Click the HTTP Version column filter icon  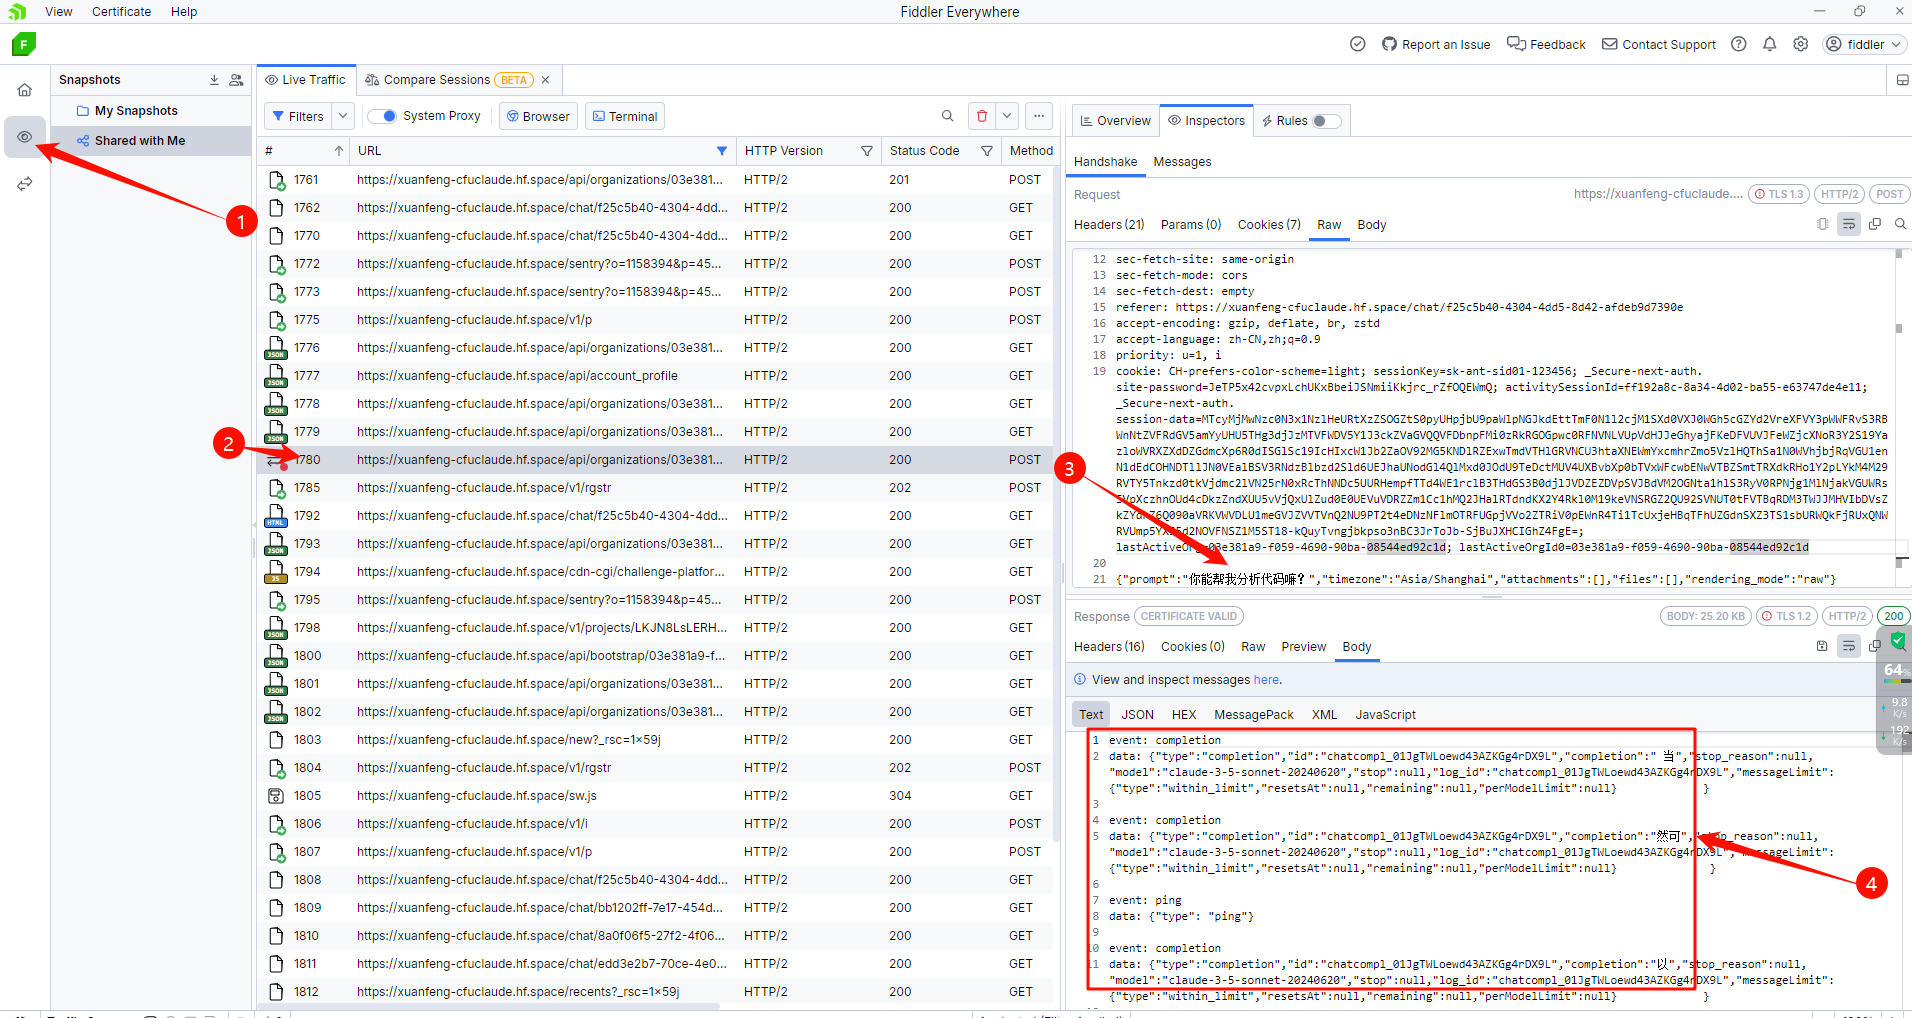[867, 151]
